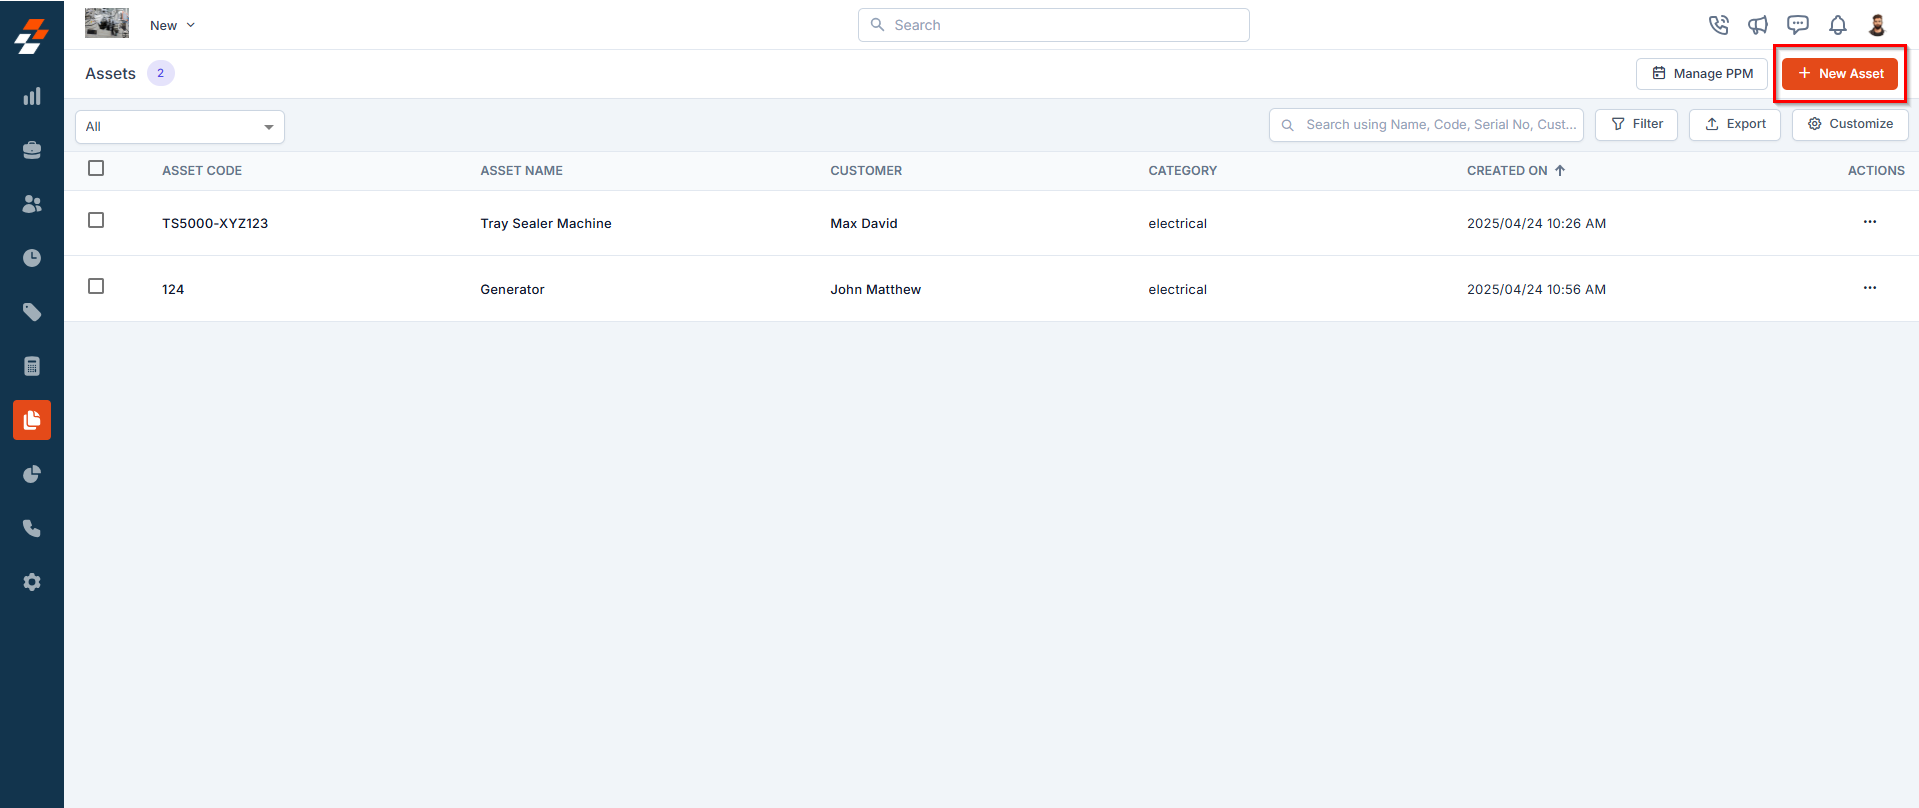Open the notifications bell icon
The width and height of the screenshot is (1919, 808).
(1838, 25)
